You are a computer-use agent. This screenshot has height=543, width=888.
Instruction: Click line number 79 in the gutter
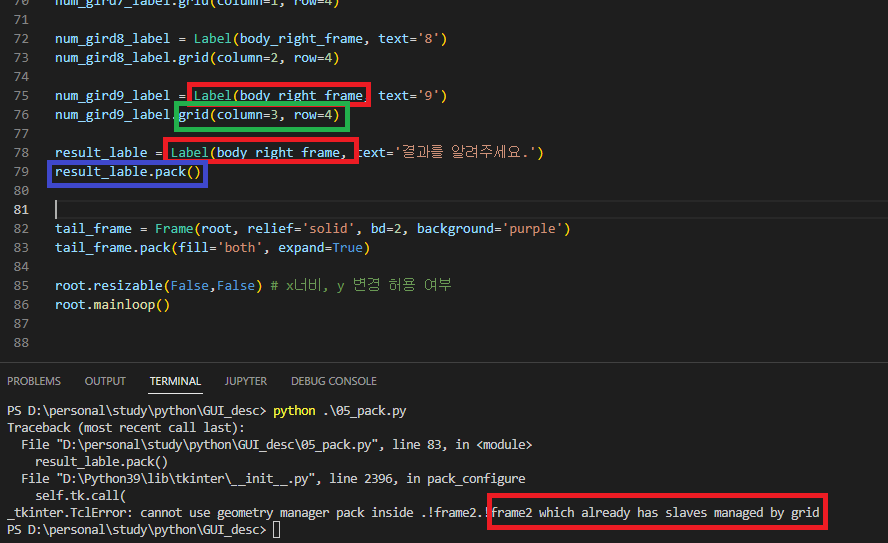click(21, 172)
